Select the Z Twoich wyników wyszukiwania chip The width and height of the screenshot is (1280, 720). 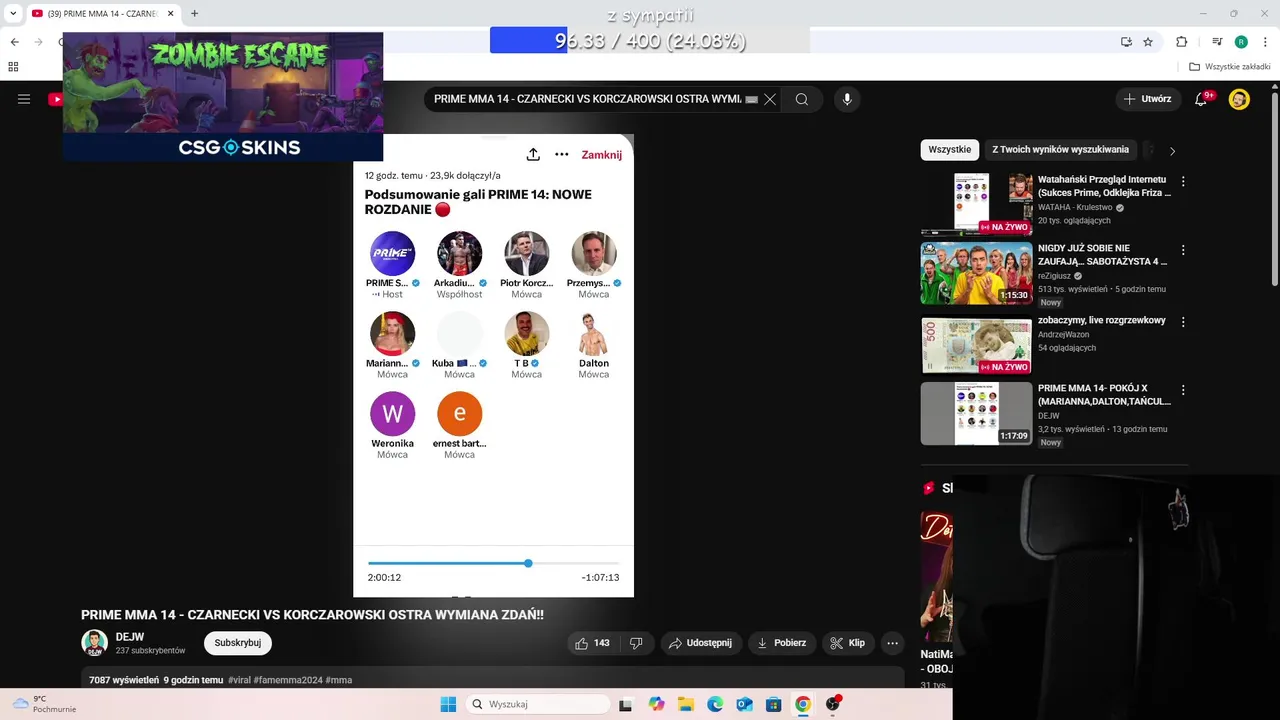[x=1061, y=150]
